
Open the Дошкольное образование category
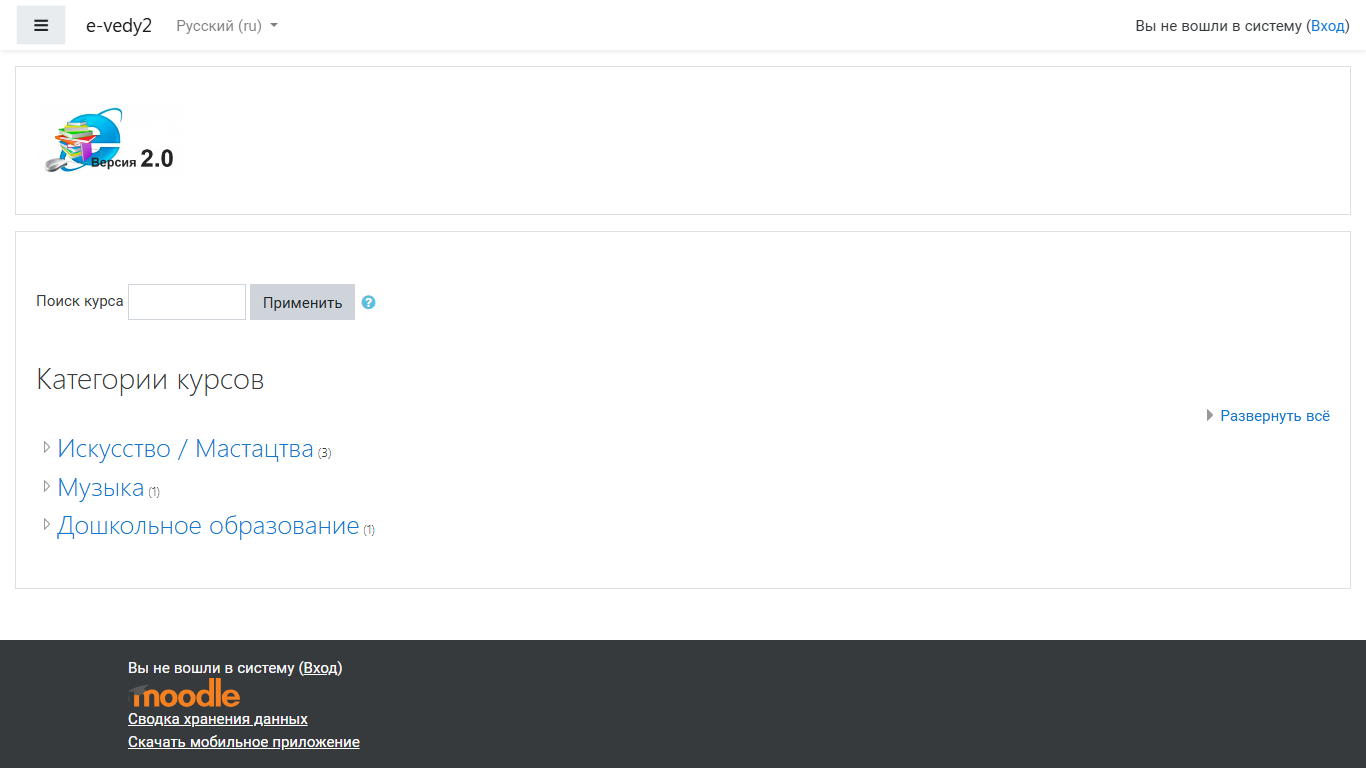click(x=208, y=526)
